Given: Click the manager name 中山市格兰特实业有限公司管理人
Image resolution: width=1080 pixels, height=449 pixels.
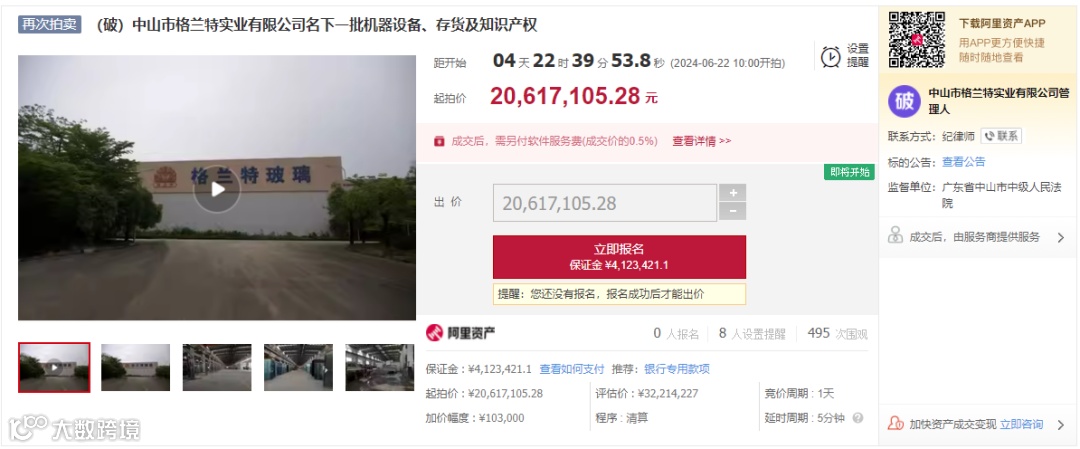Looking at the screenshot, I should pos(999,101).
